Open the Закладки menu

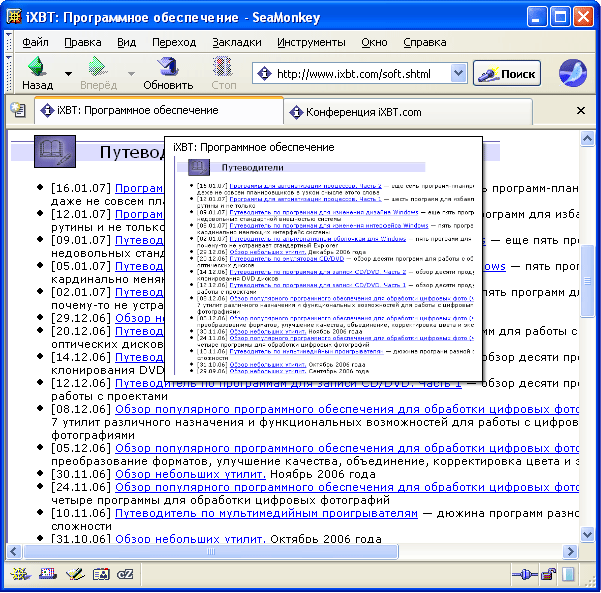point(237,42)
